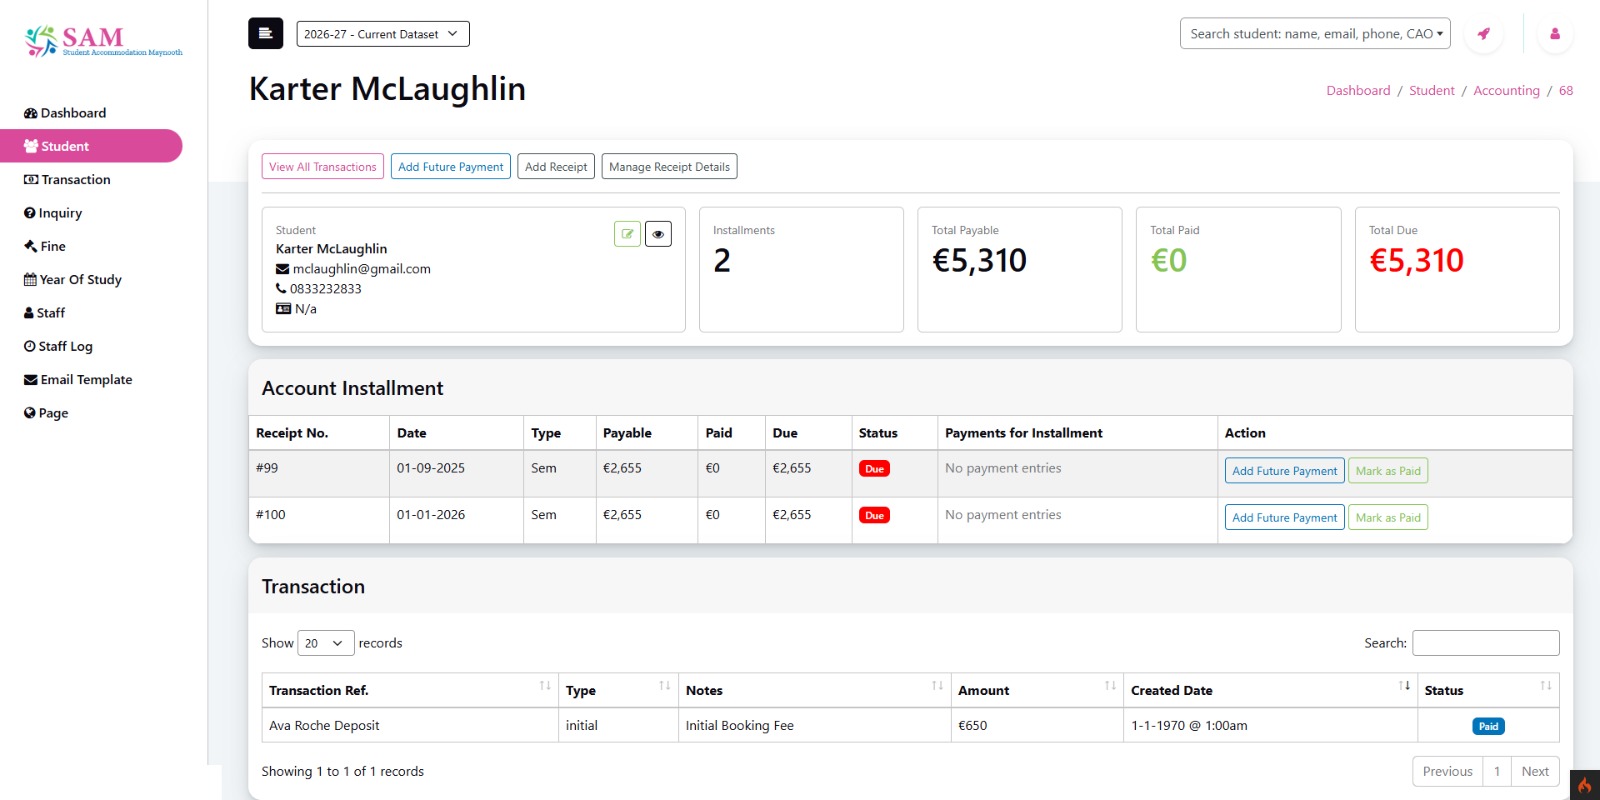Screen dimensions: 1600x800
Task: Click the receipt number #99 cell
Action: pos(319,474)
